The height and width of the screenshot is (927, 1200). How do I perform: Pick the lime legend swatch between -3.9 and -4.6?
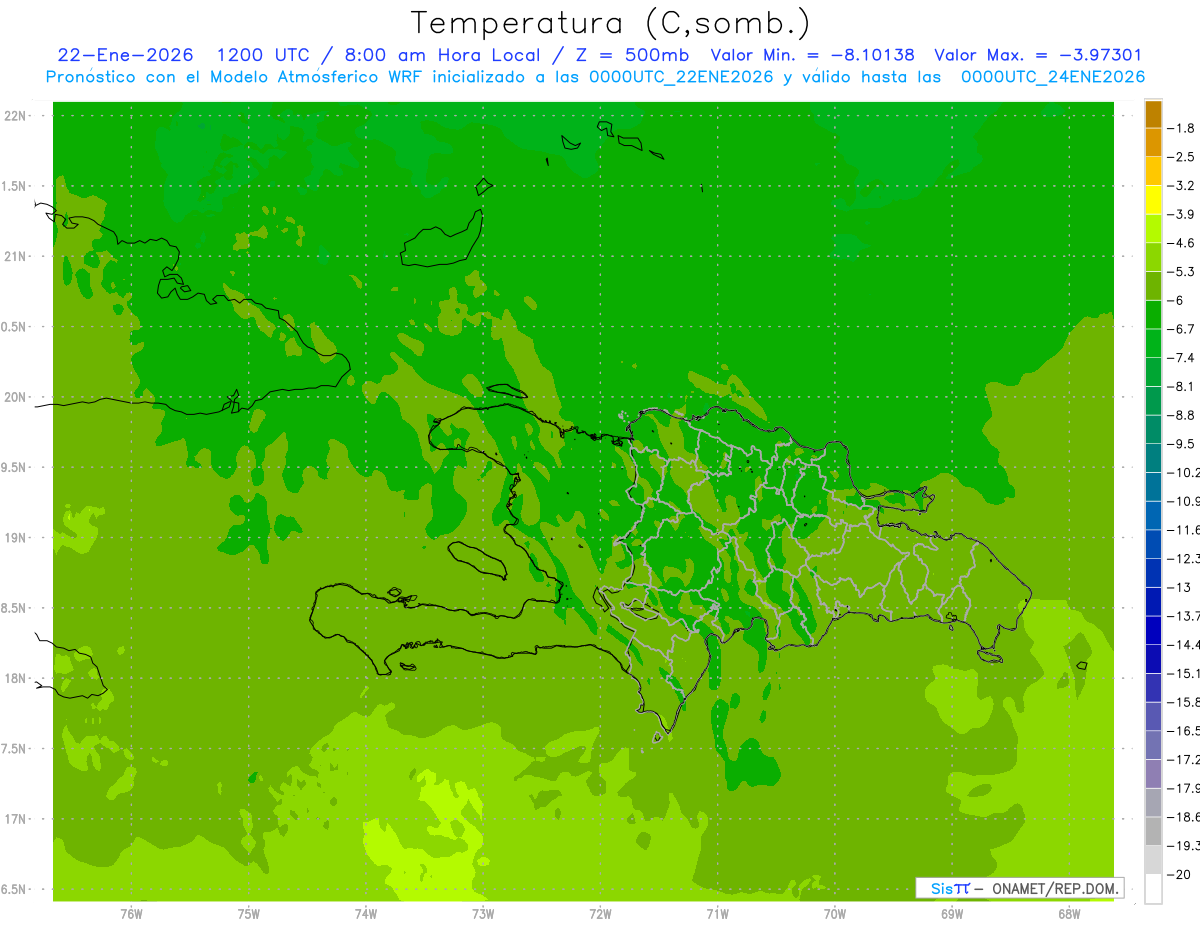tap(1153, 228)
